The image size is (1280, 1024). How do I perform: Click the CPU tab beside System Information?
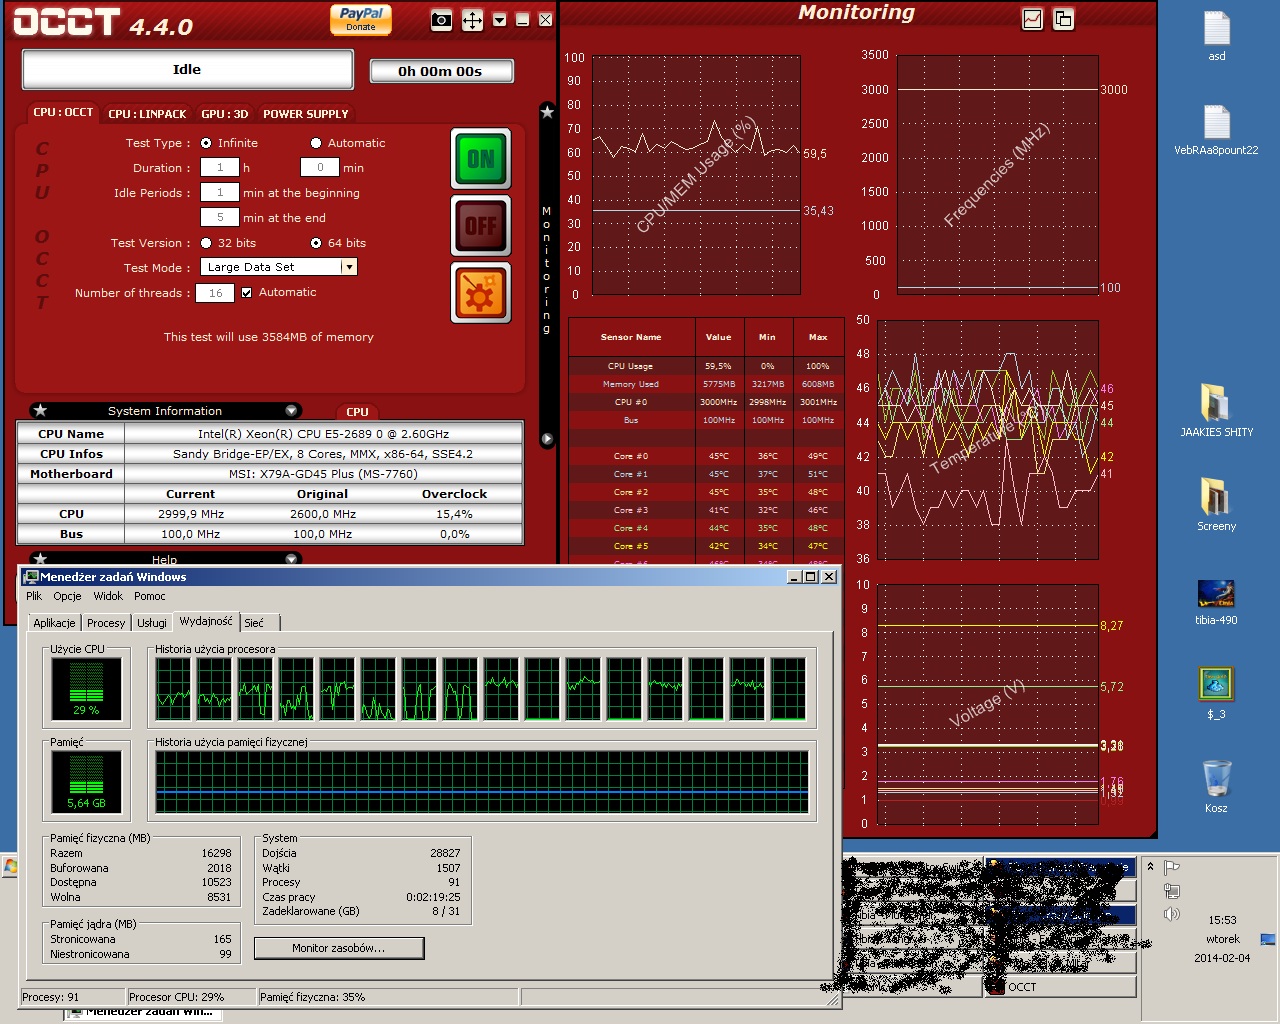click(x=357, y=411)
